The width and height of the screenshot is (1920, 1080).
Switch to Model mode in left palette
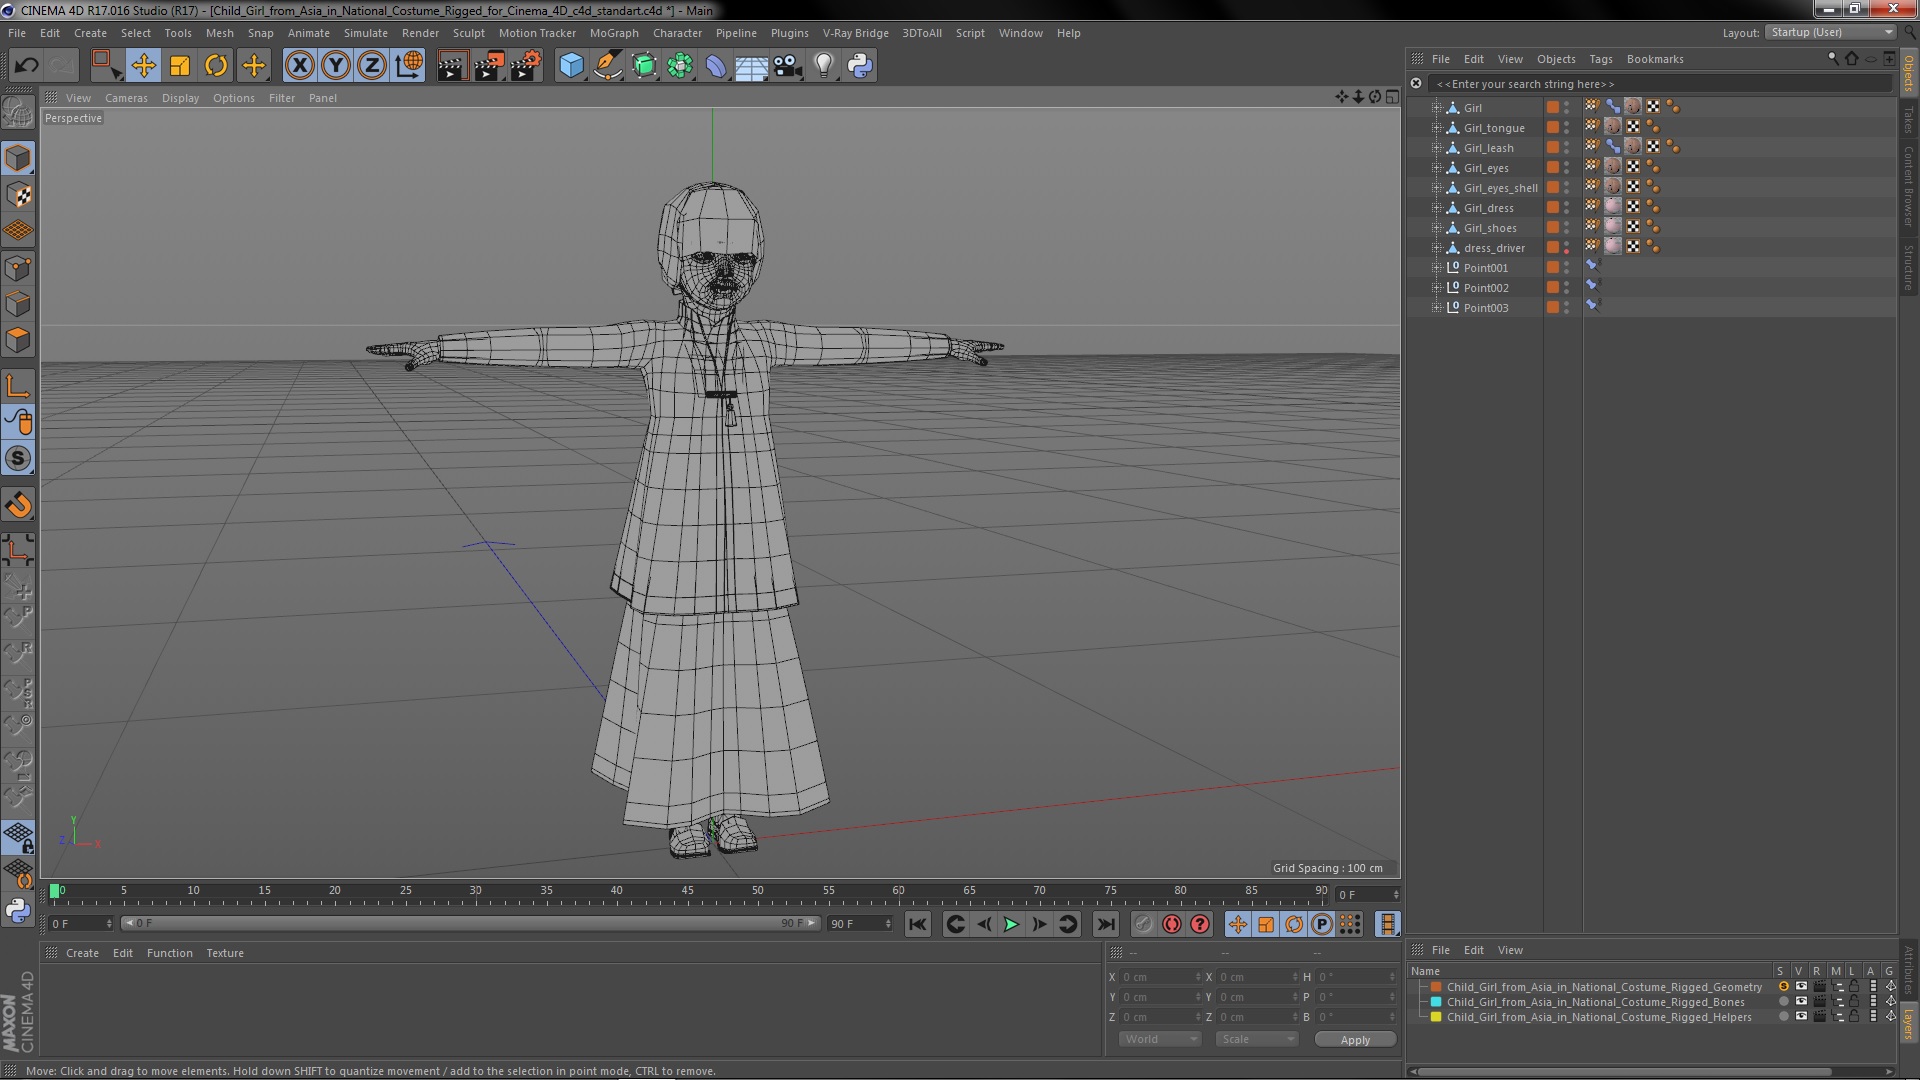(x=18, y=158)
